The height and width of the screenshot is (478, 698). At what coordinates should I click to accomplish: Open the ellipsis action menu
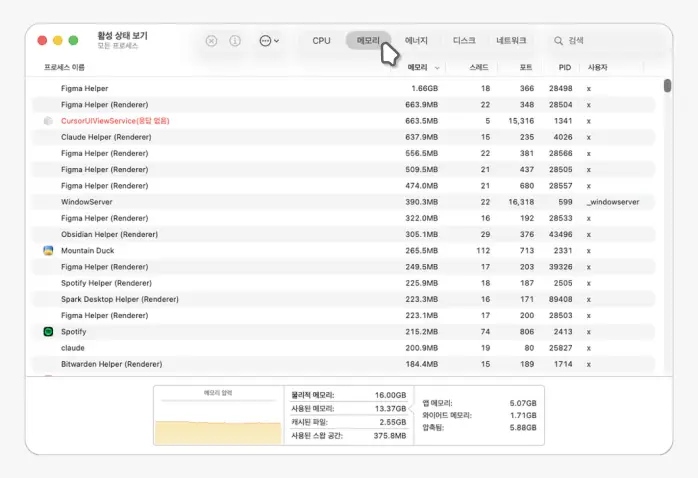(x=269, y=41)
